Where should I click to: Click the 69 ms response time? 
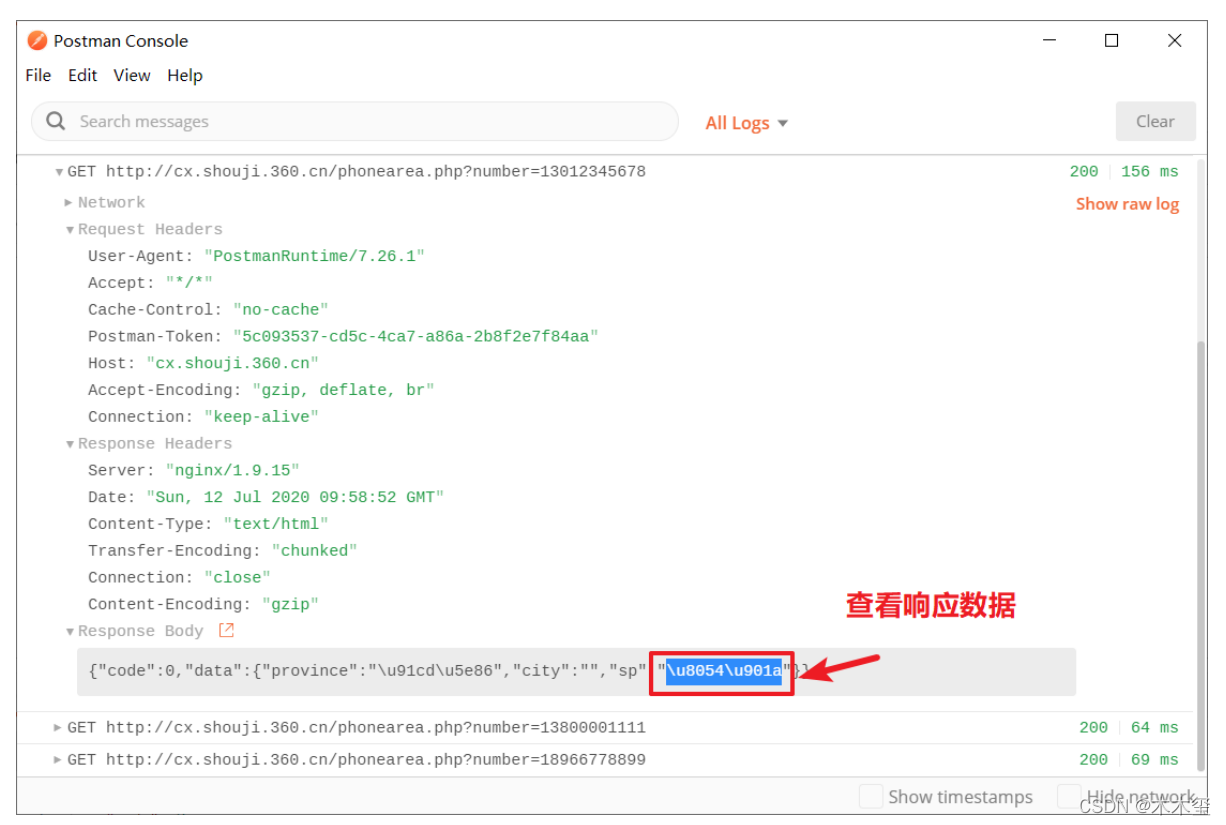coord(1154,760)
